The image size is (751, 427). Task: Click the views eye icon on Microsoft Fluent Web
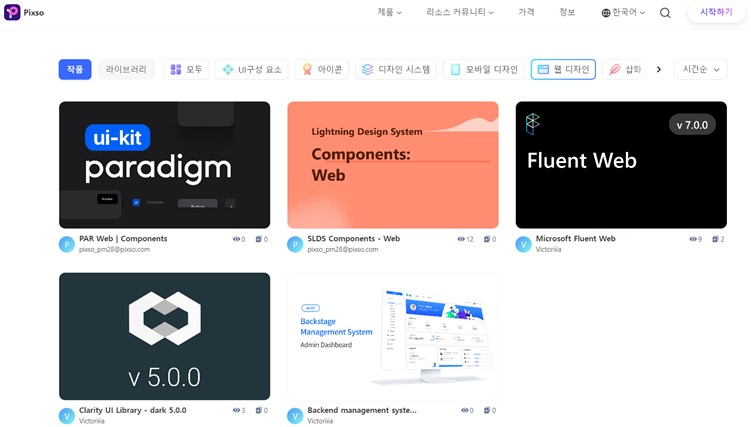tap(693, 239)
